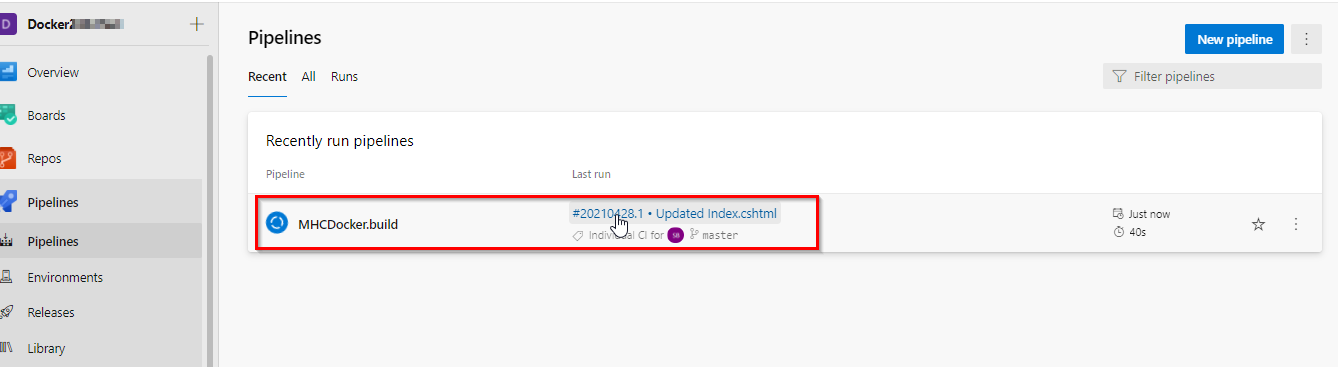
Task: Select the Recent tab
Action: (267, 77)
